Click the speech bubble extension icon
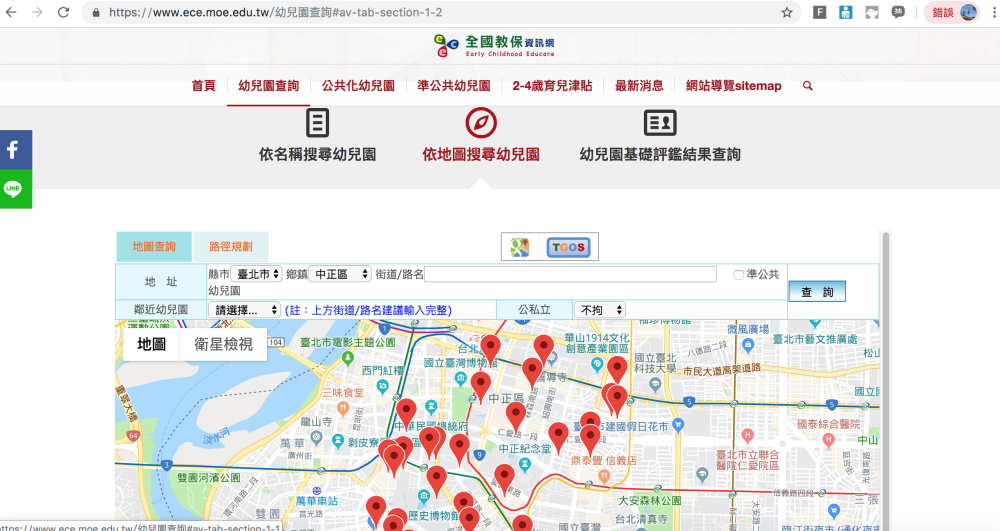Viewport: 1000px width, 531px height. (898, 12)
